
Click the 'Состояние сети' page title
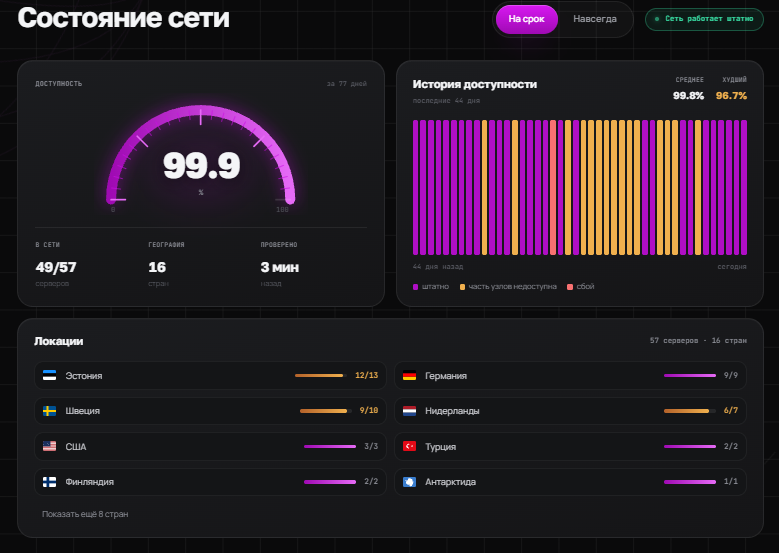[x=124, y=18]
